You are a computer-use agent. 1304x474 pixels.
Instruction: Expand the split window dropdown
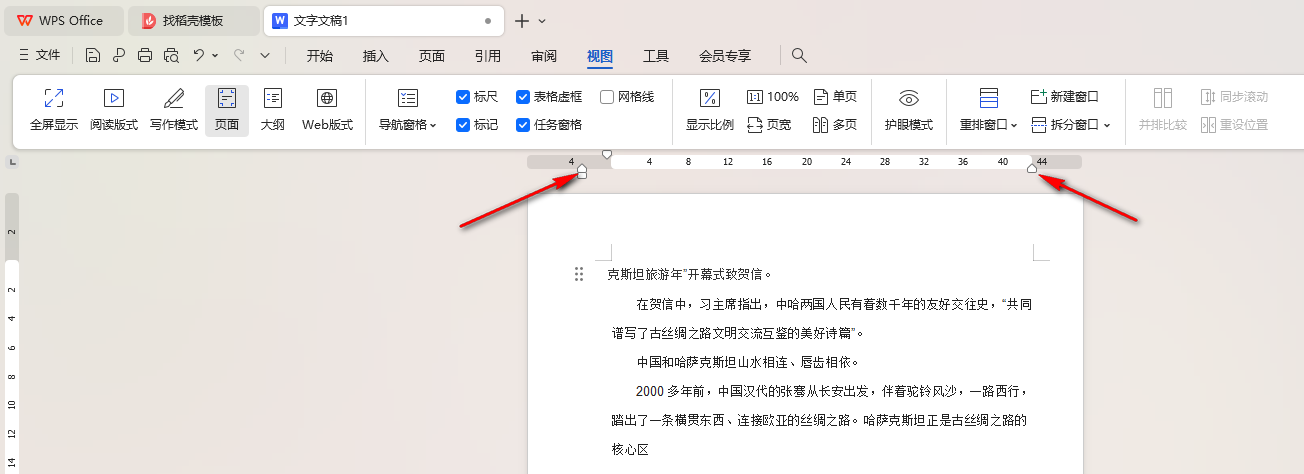(x=1072, y=125)
